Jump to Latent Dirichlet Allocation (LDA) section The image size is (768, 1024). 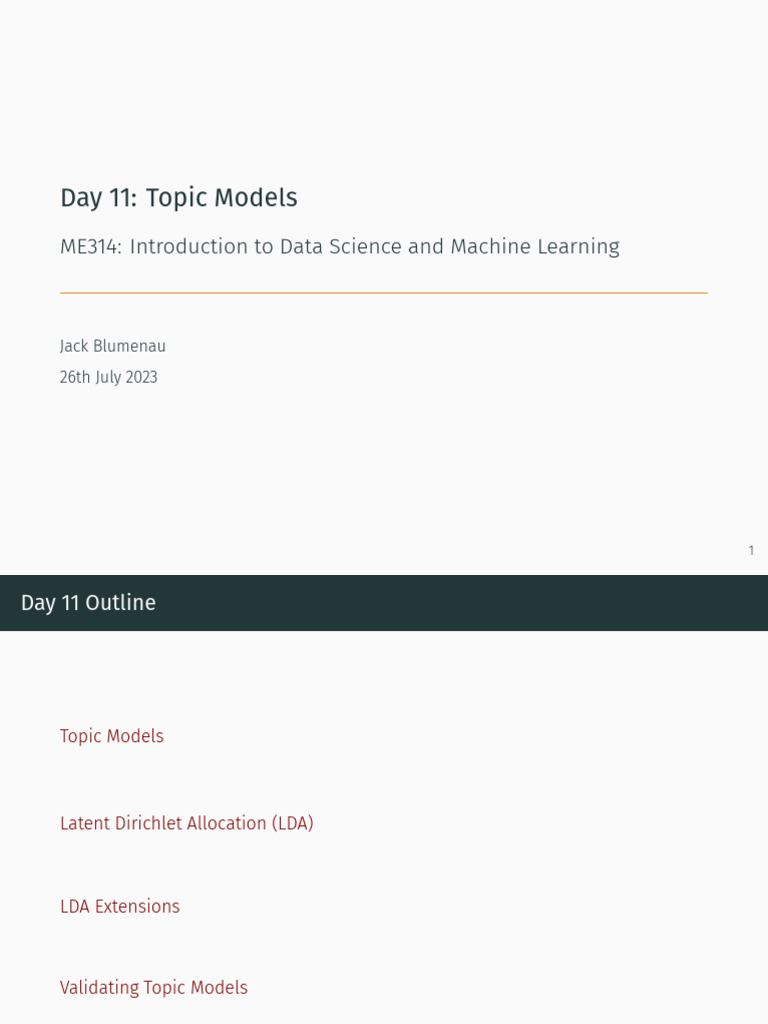[x=187, y=823]
